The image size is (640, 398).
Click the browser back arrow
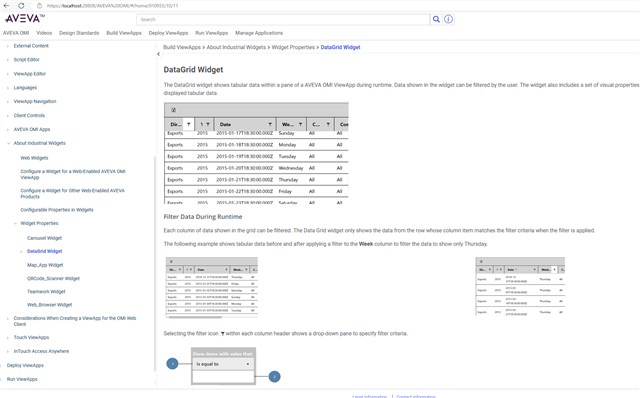tap(6, 6)
